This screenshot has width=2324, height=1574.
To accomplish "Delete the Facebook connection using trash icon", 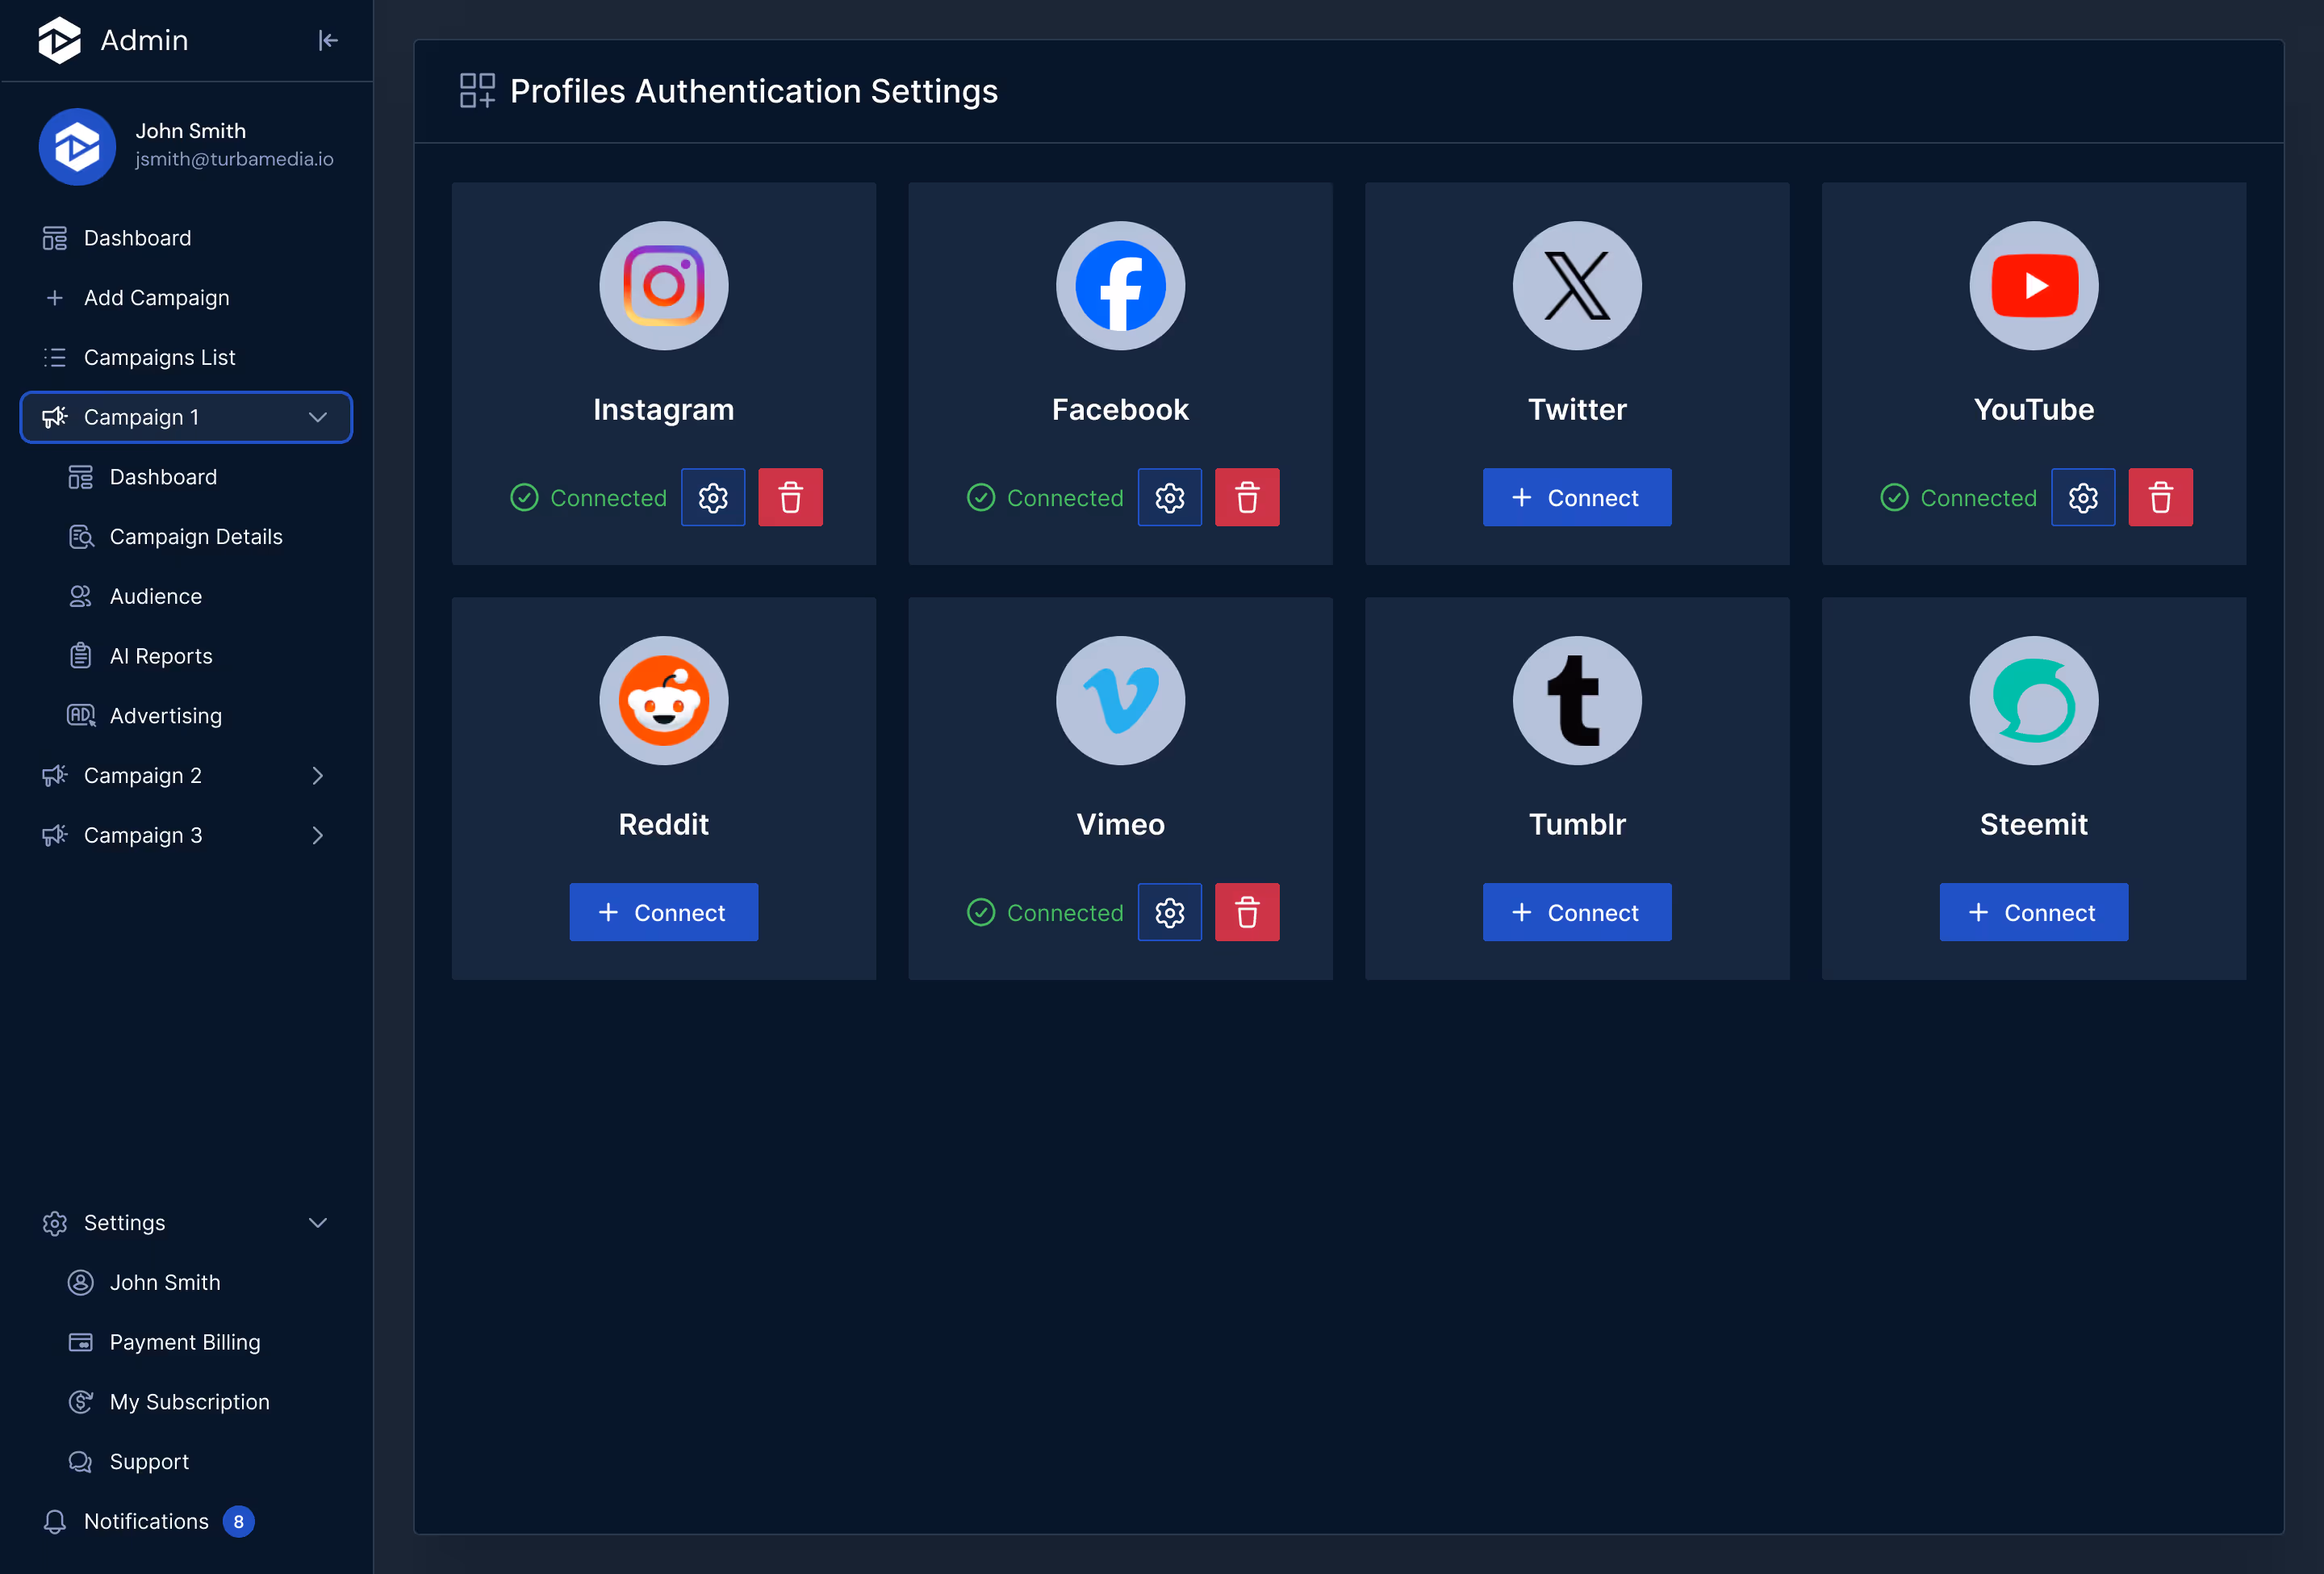I will pos(1246,497).
